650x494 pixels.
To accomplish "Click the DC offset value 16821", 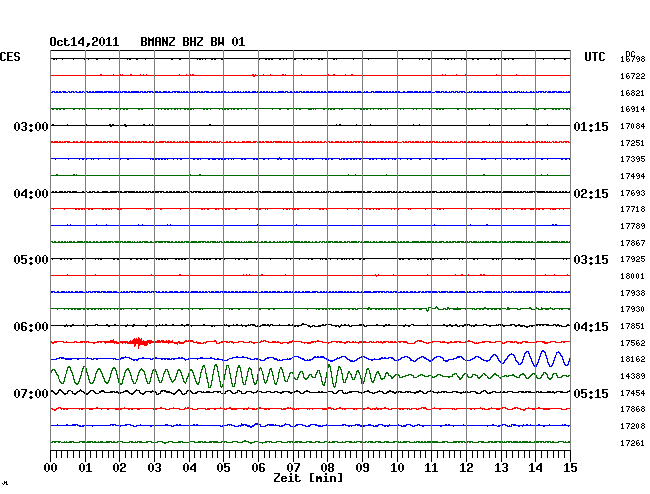I will pyautogui.click(x=633, y=93).
